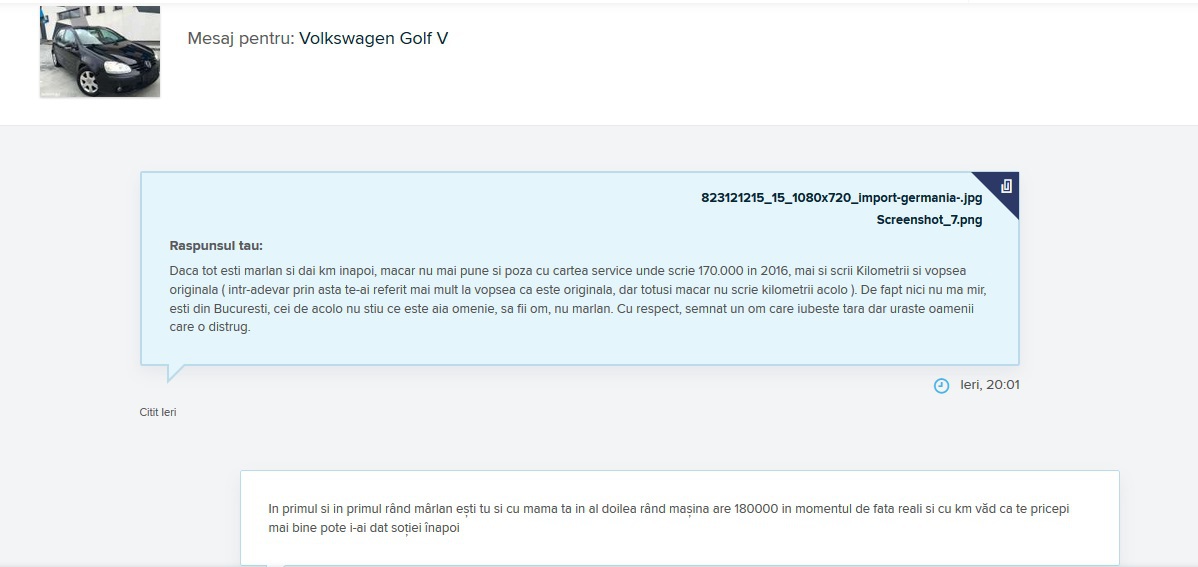Click the blue message's speech bubble tail
The width and height of the screenshot is (1198, 567).
pyautogui.click(x=175, y=373)
